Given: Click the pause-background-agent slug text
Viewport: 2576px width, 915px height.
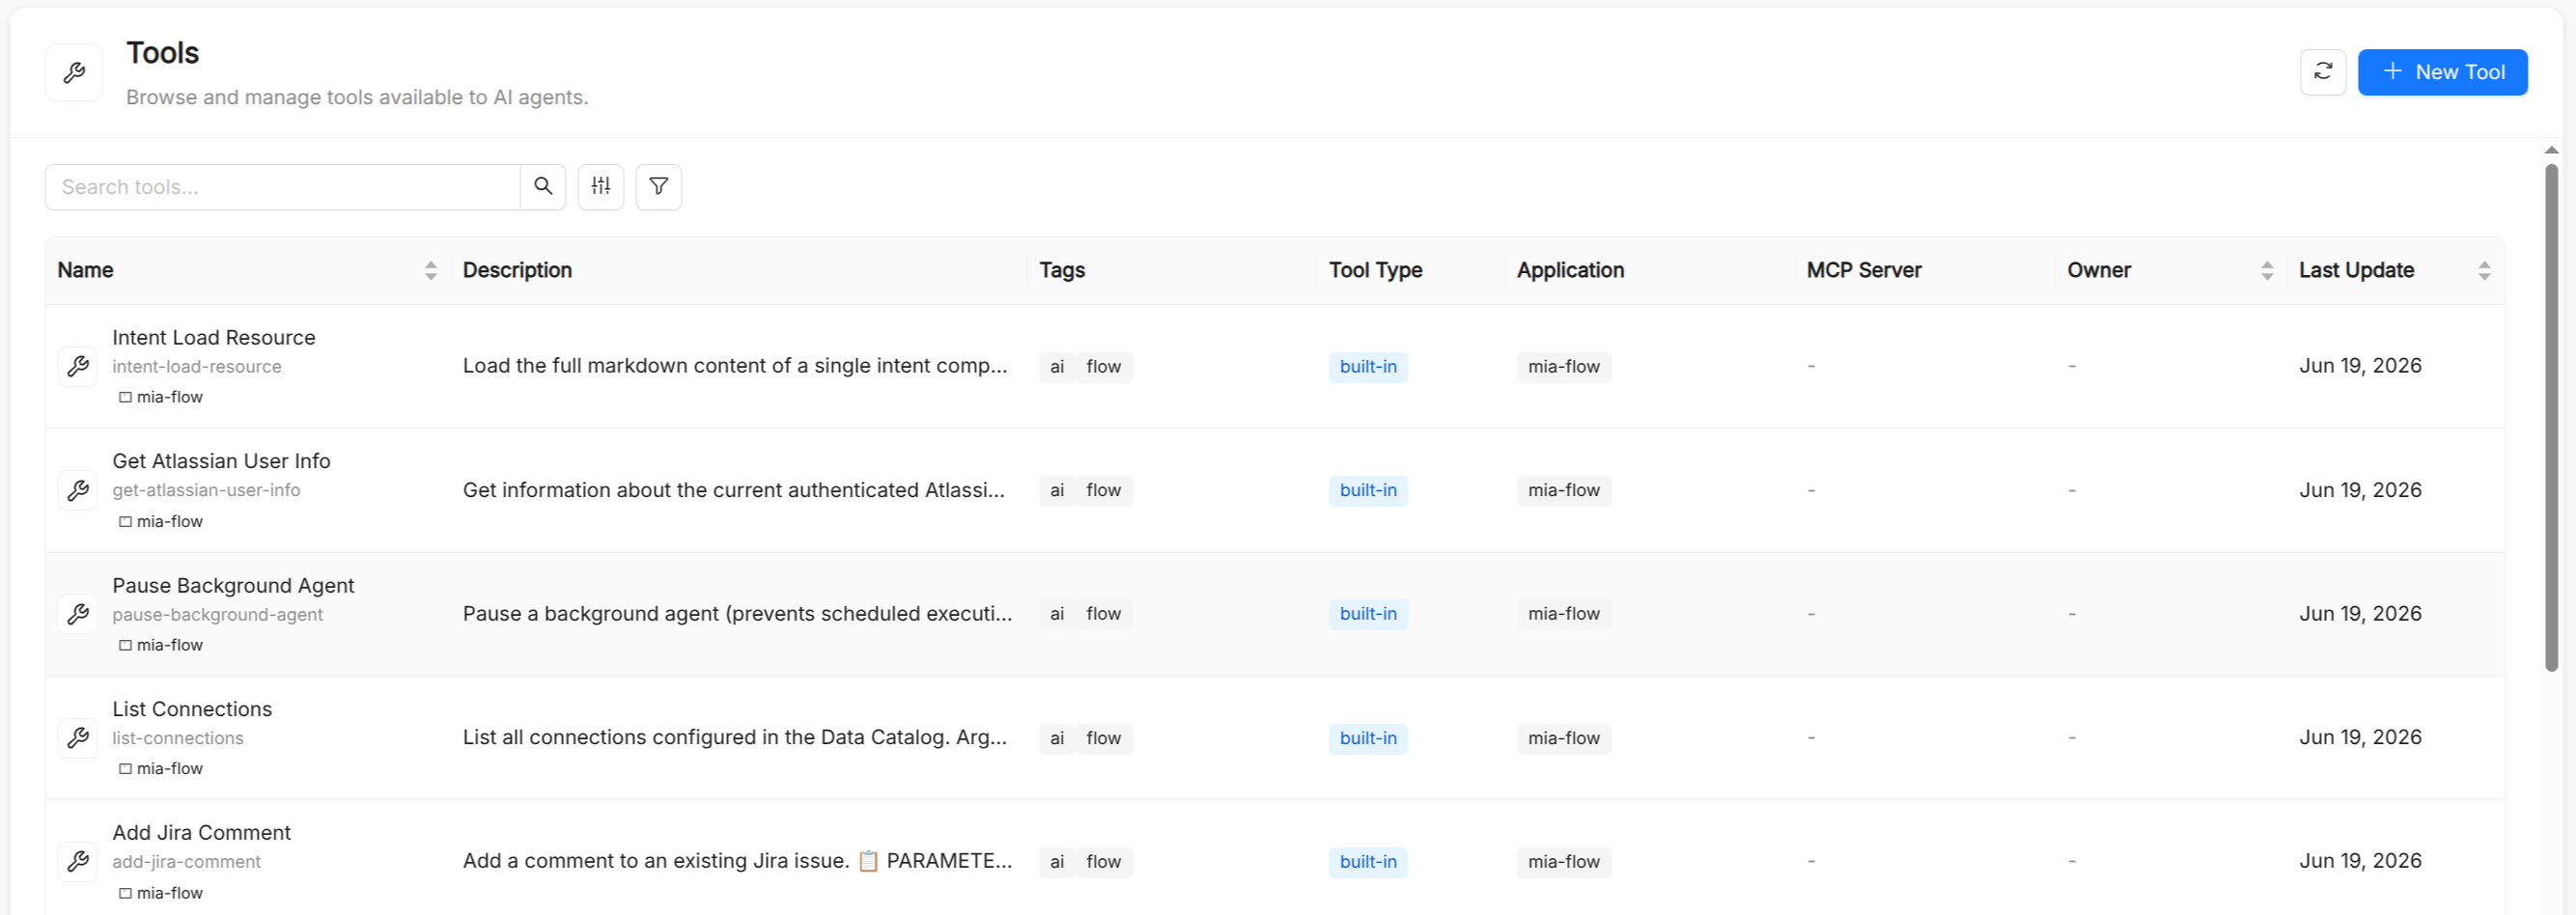Looking at the screenshot, I should click(x=217, y=615).
